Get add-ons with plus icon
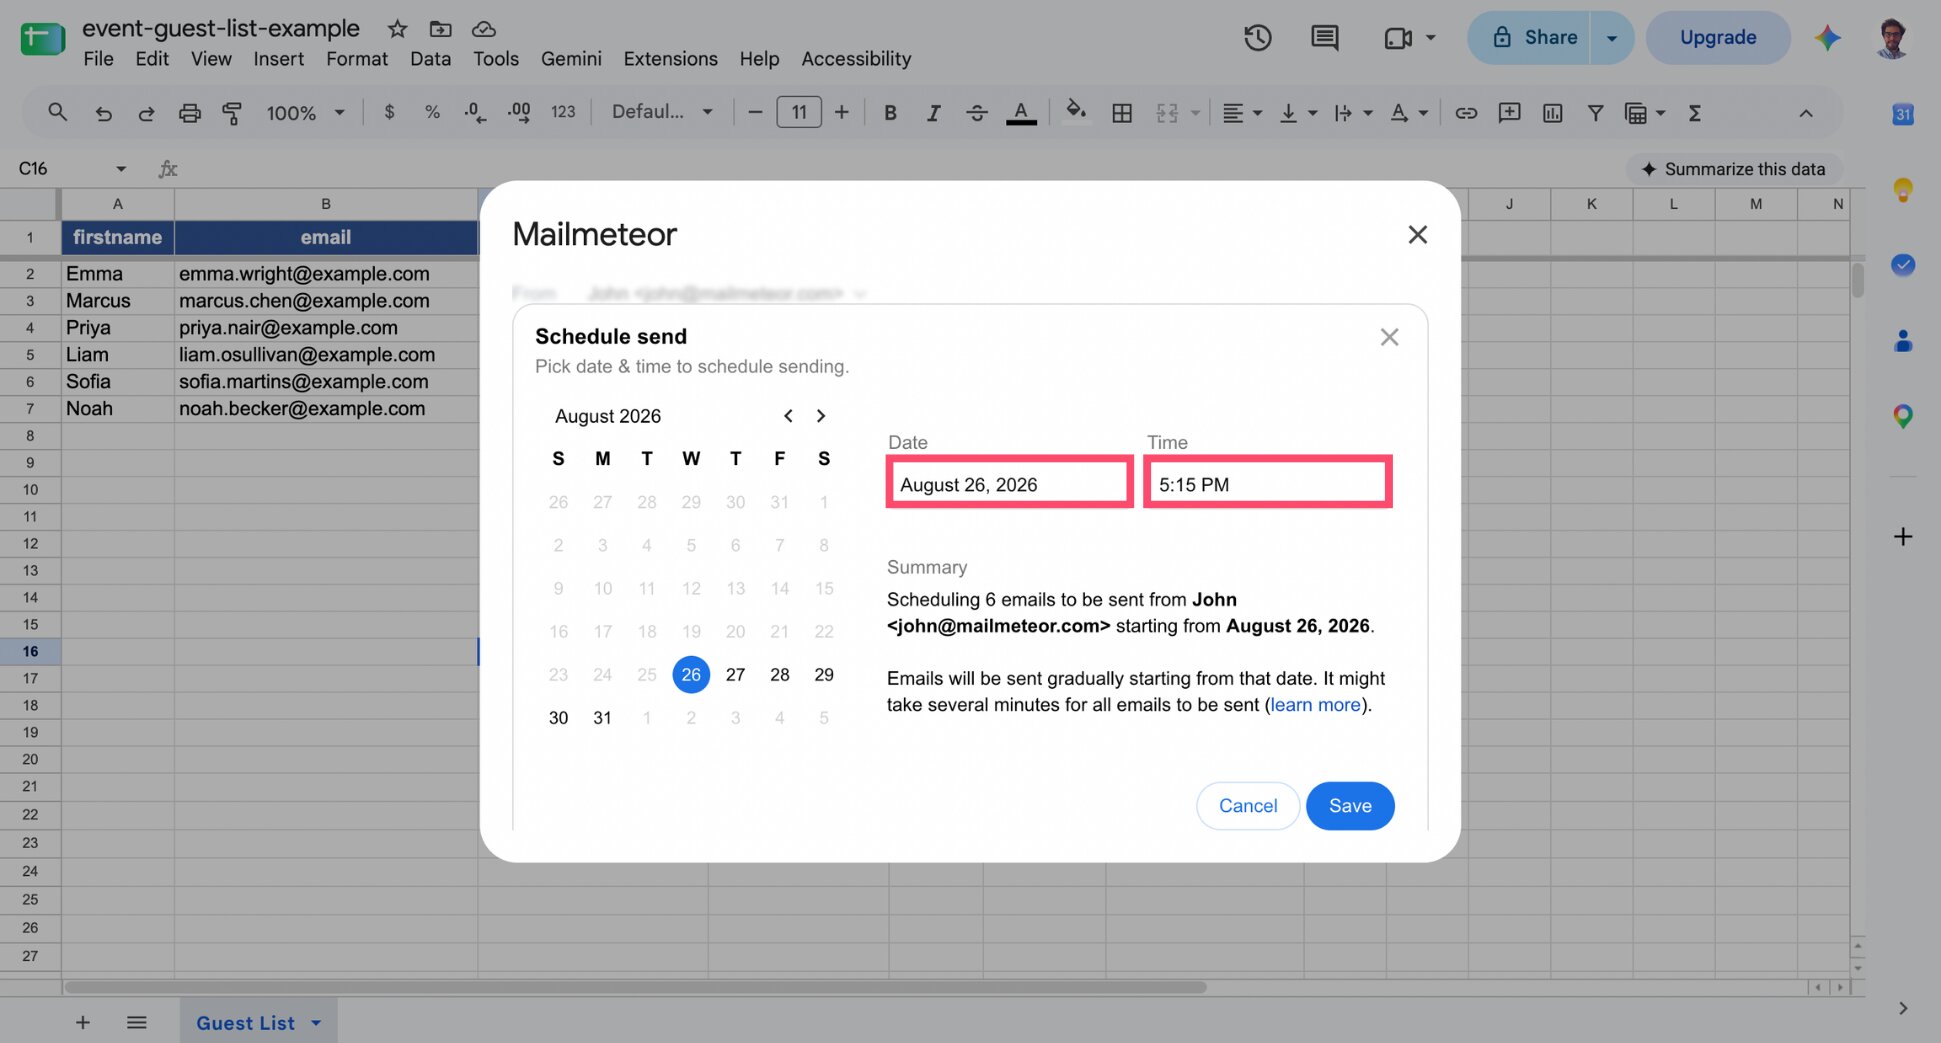The width and height of the screenshot is (1941, 1043). 1902,537
